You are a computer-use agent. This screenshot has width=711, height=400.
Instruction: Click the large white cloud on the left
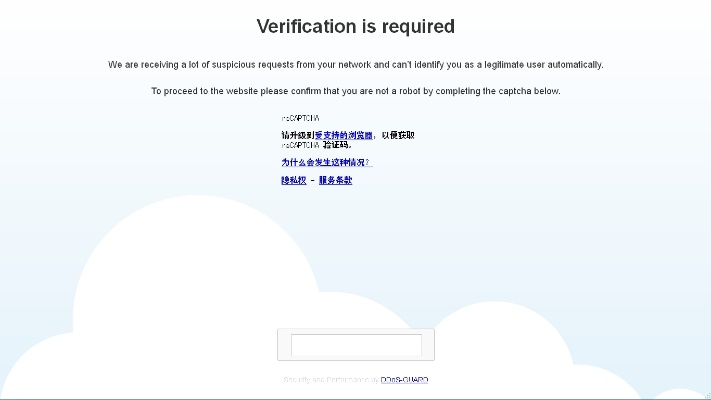(x=150, y=300)
